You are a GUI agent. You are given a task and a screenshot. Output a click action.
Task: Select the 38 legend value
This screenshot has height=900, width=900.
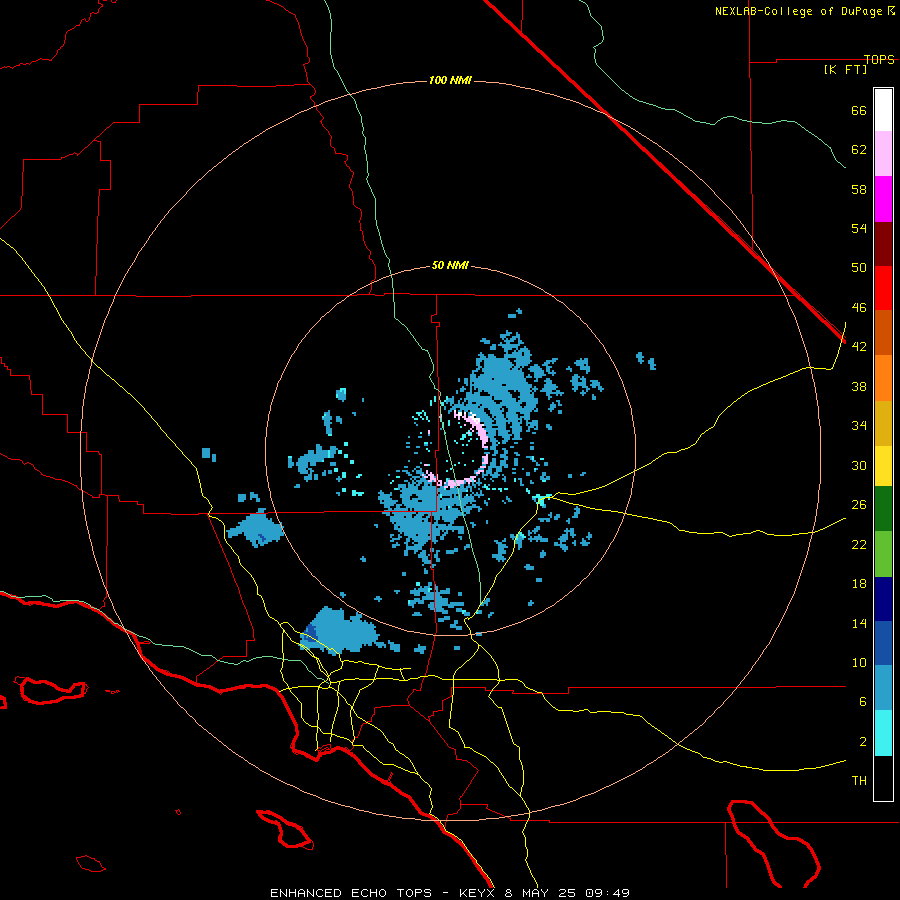pyautogui.click(x=859, y=386)
